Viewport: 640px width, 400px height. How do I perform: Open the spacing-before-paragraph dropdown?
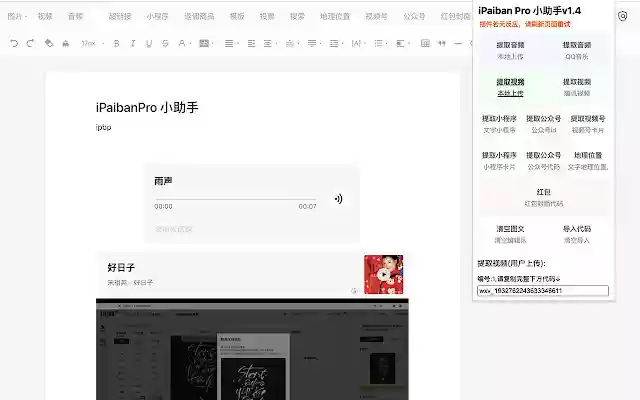click(292, 43)
